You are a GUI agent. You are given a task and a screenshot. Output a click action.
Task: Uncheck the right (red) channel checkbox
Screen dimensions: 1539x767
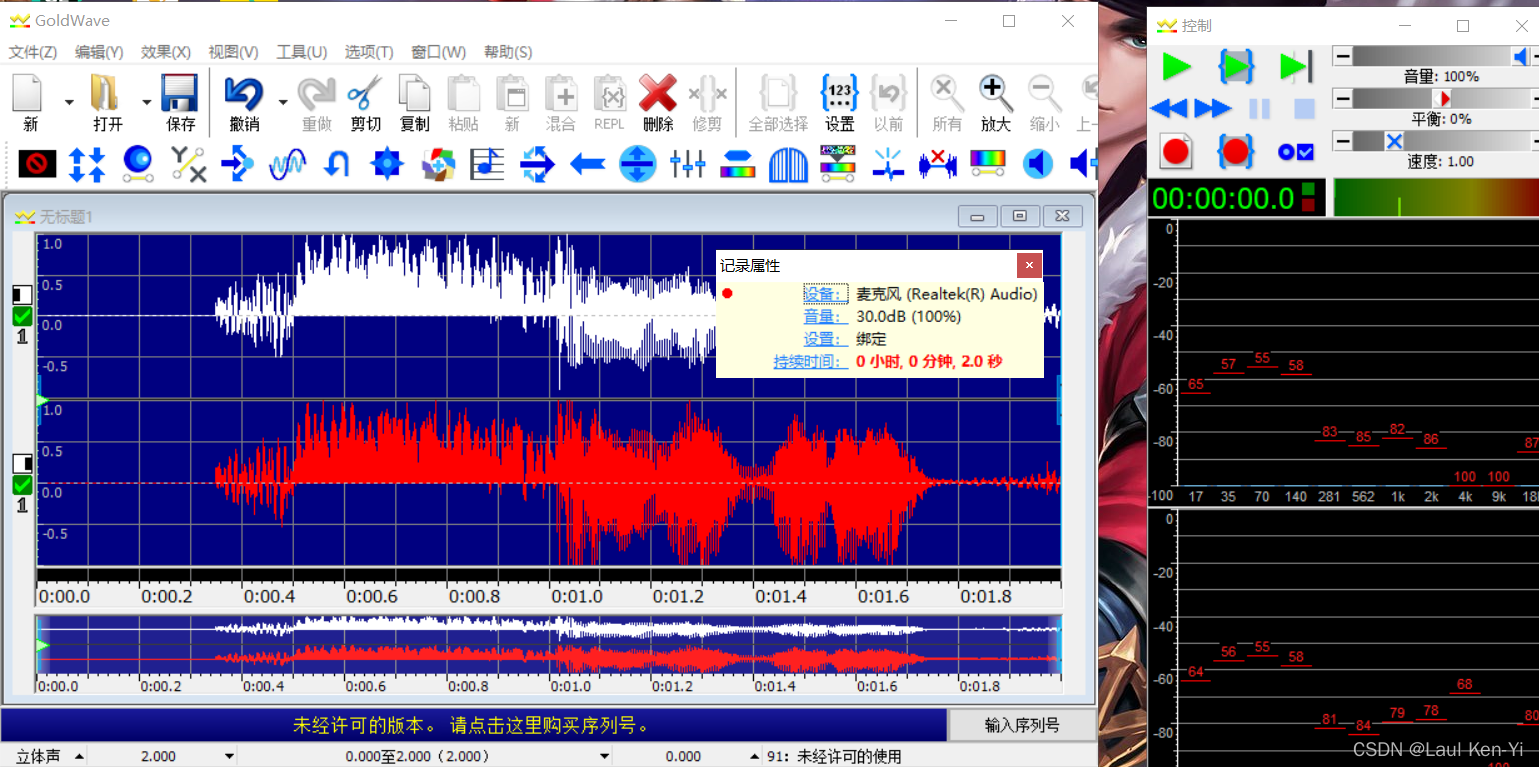pyautogui.click(x=22, y=485)
